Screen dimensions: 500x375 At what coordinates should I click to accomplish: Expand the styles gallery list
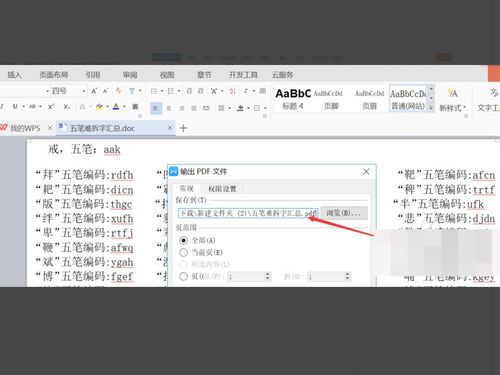(x=431, y=108)
